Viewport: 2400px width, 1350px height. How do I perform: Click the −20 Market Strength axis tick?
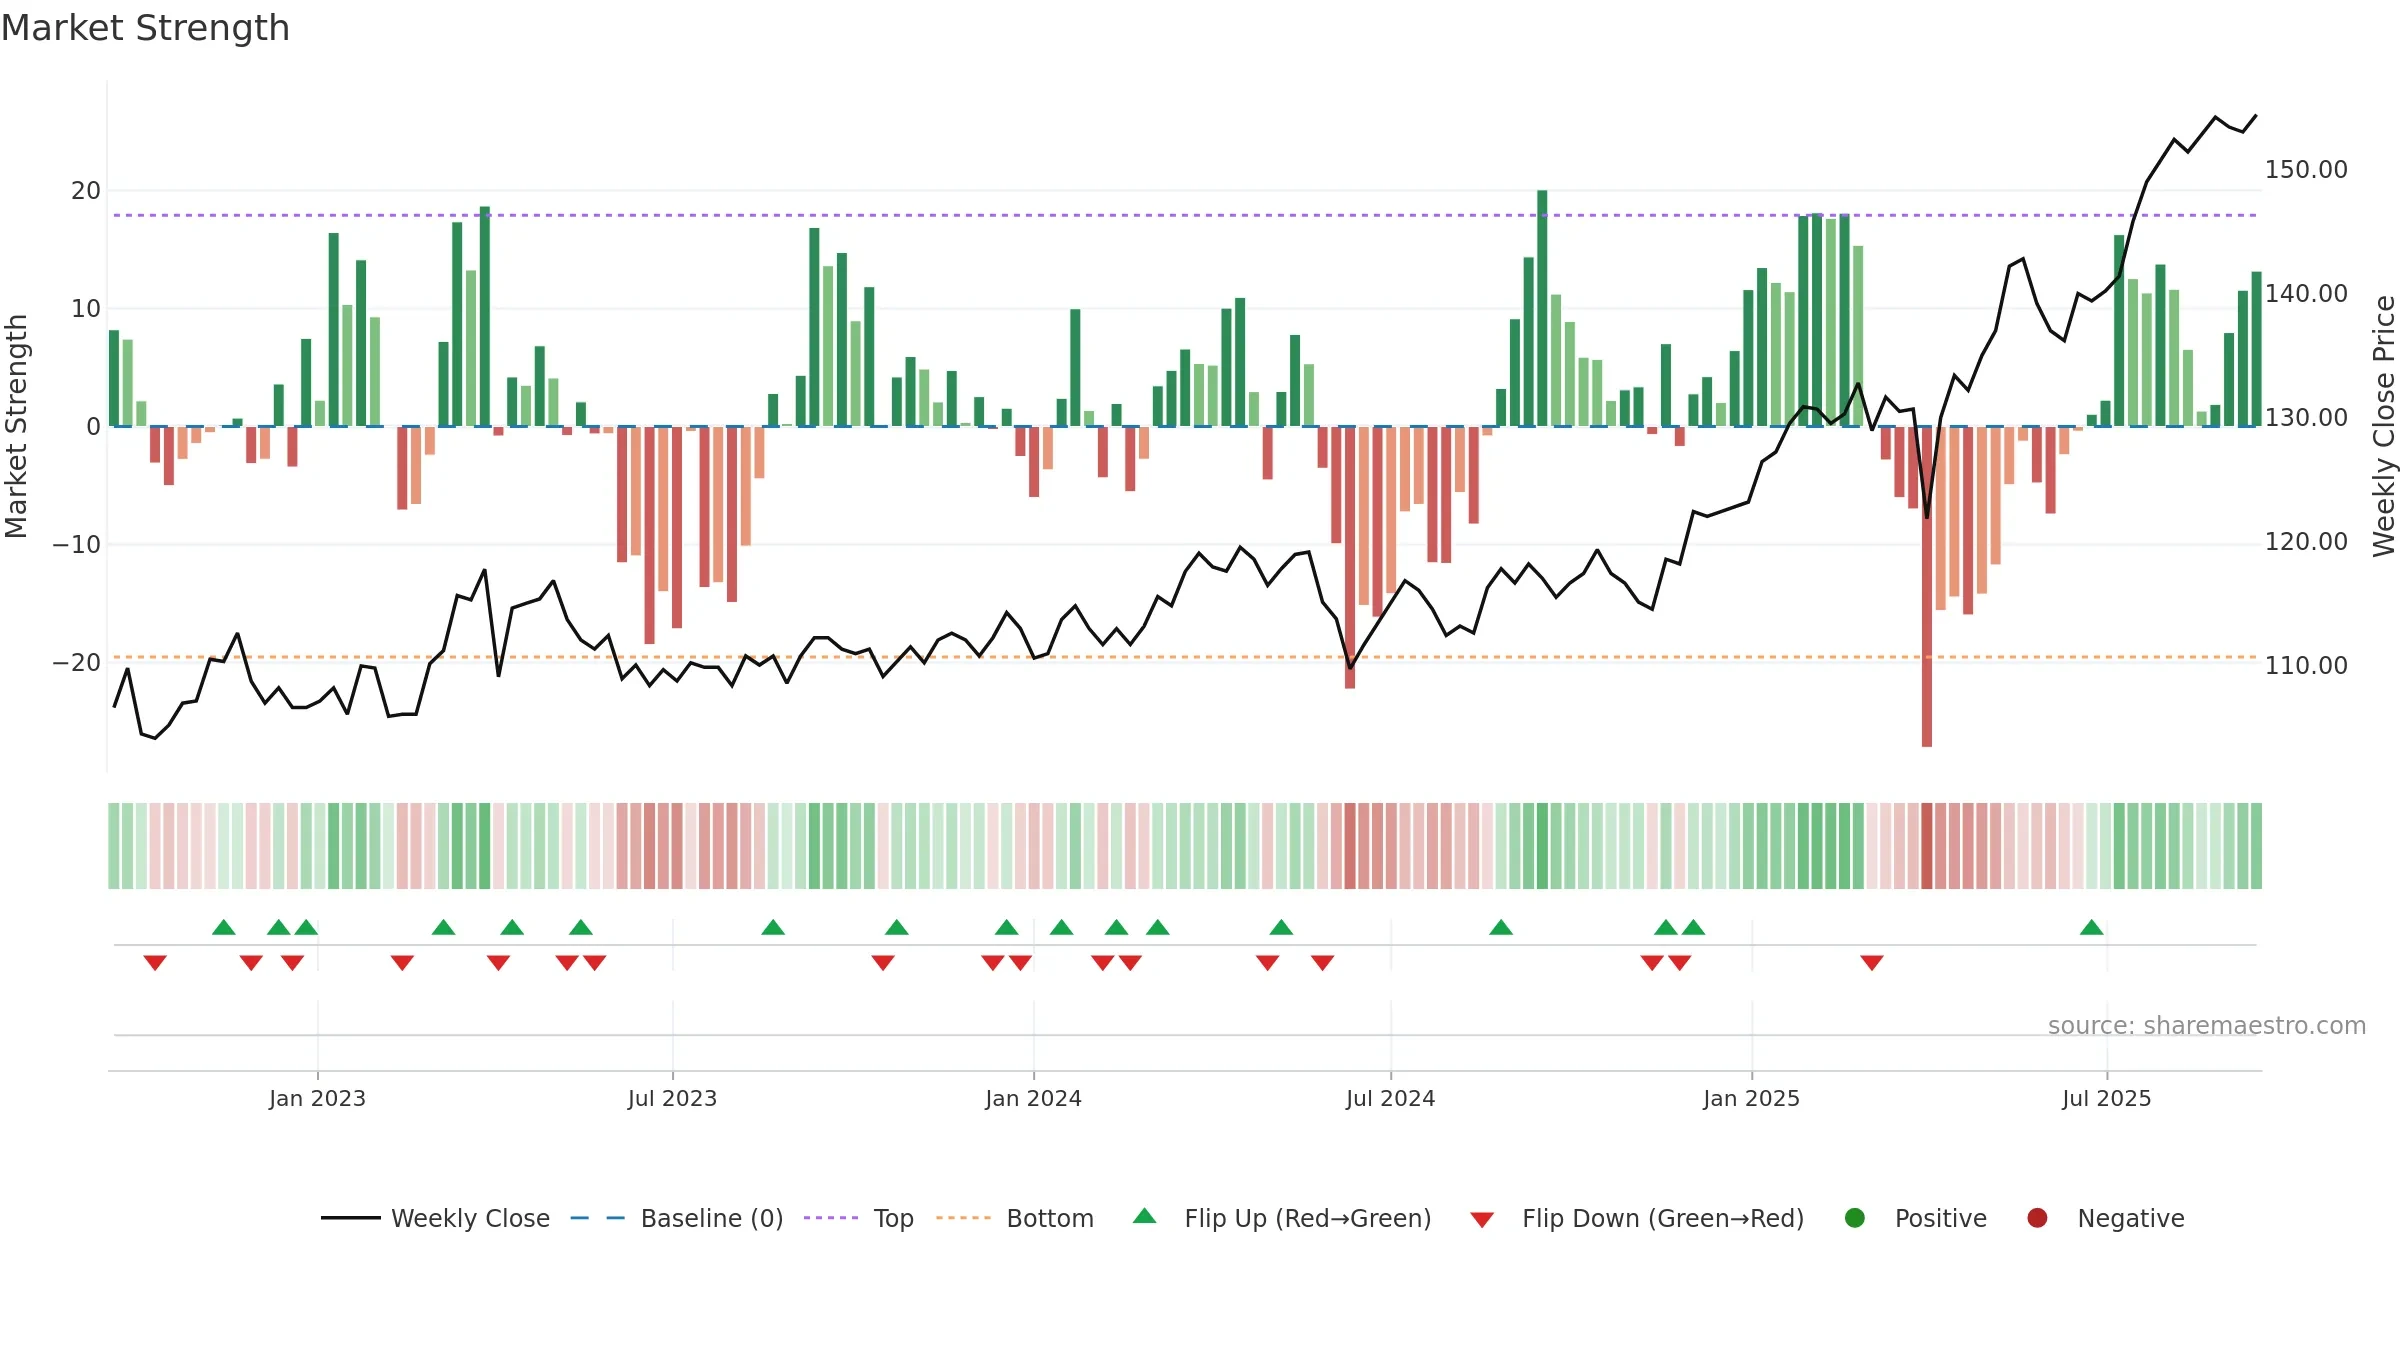pos(77,663)
